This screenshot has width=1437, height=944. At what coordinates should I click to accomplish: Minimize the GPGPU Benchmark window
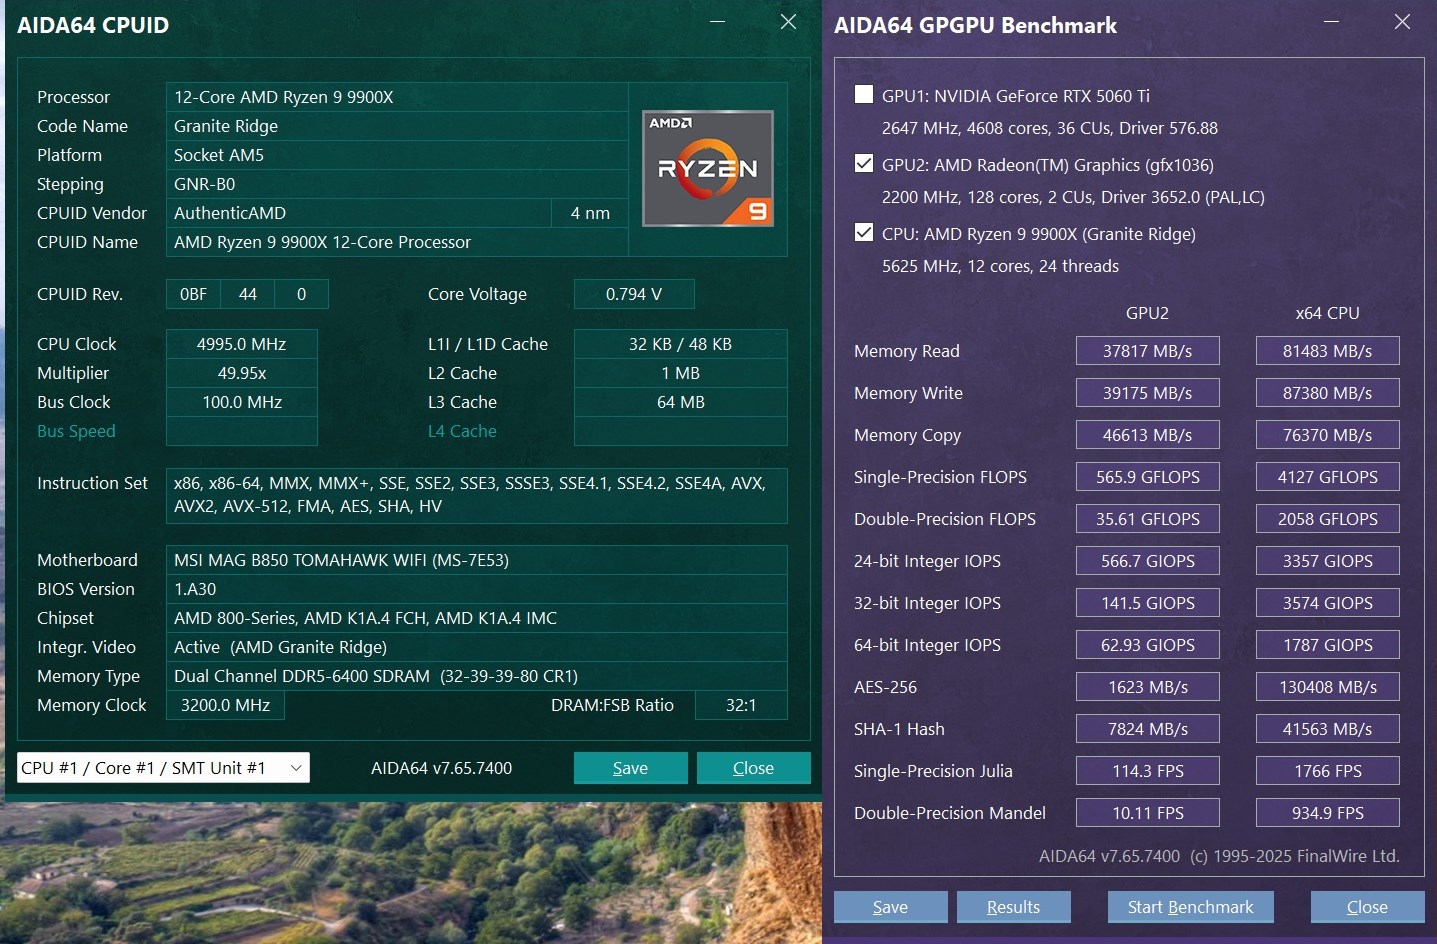1331,22
